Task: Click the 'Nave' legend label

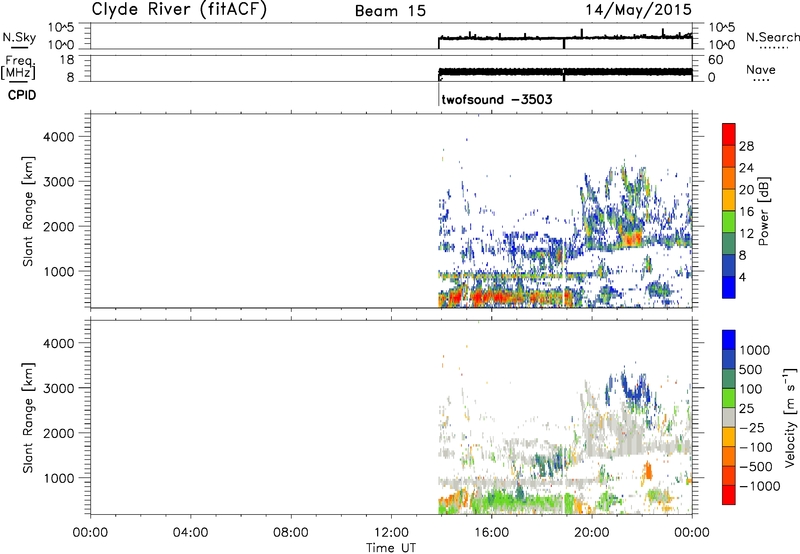Action: [x=761, y=69]
